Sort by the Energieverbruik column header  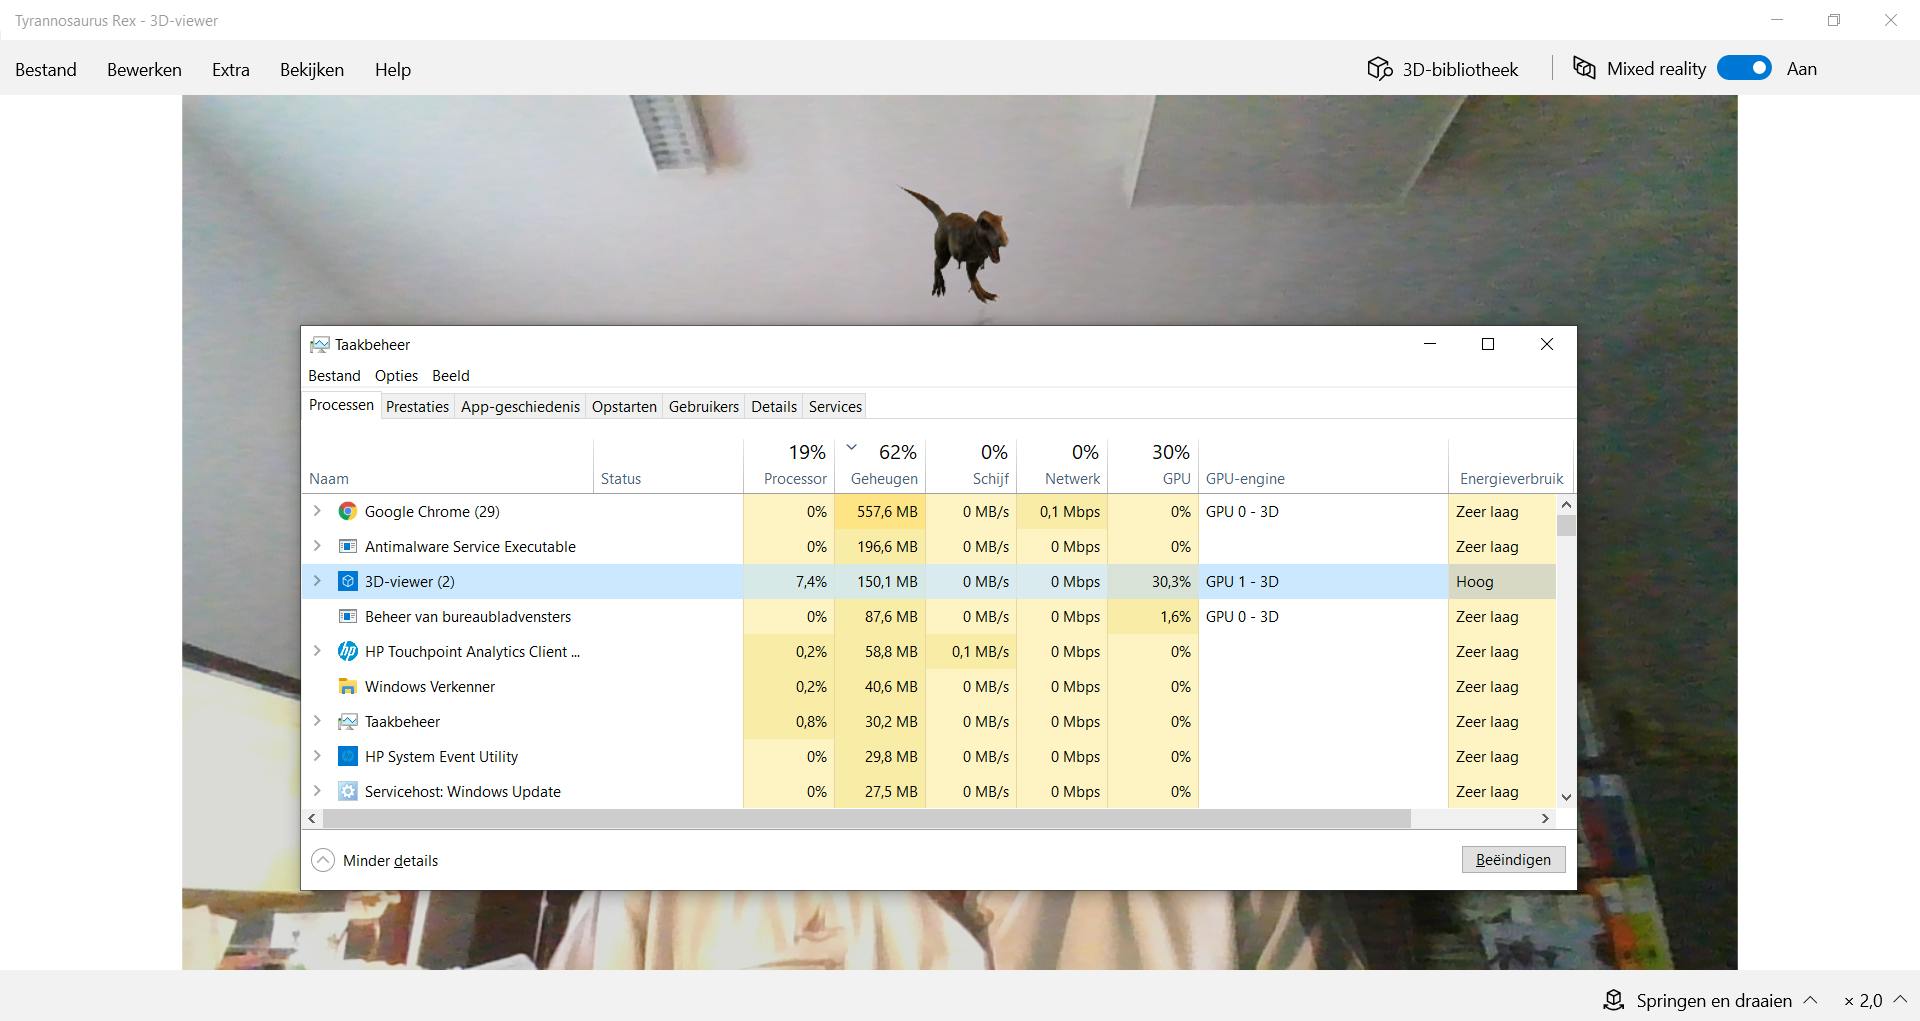1511,466
